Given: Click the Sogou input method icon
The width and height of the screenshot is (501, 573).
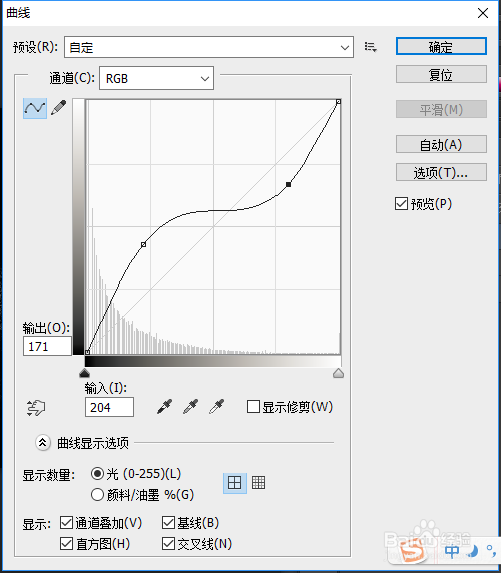Looking at the screenshot, I should tap(413, 552).
